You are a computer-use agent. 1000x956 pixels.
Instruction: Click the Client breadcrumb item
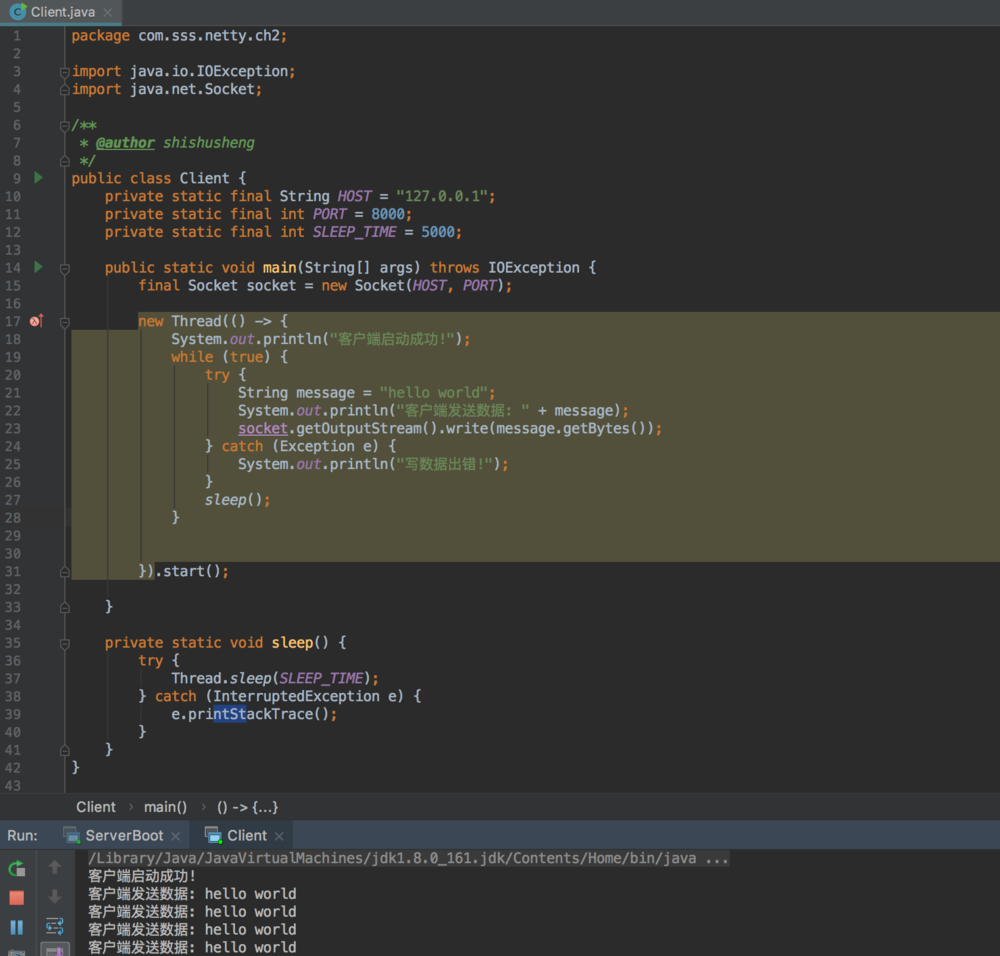point(96,807)
